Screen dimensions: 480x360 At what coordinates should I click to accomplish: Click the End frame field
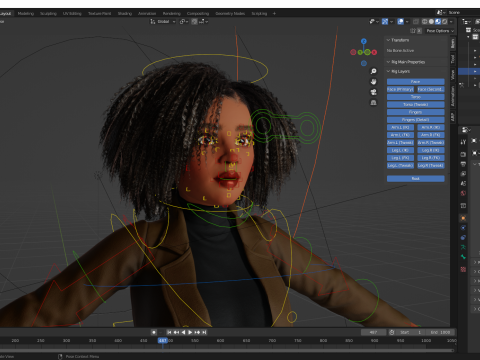[x=440, y=332]
